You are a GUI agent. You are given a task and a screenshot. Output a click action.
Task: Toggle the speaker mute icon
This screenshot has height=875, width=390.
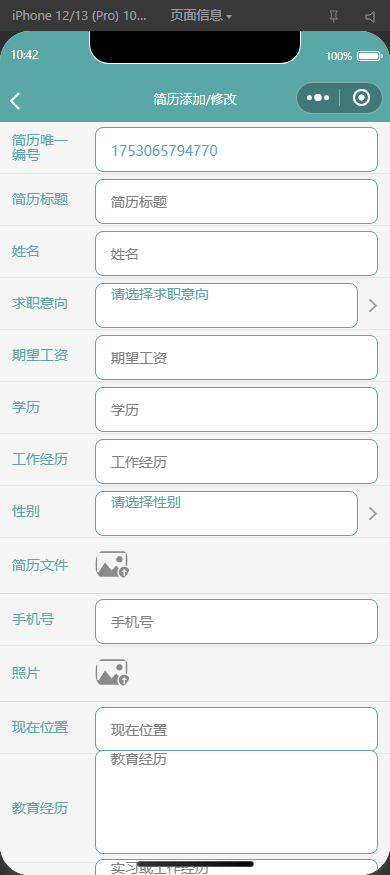370,17
